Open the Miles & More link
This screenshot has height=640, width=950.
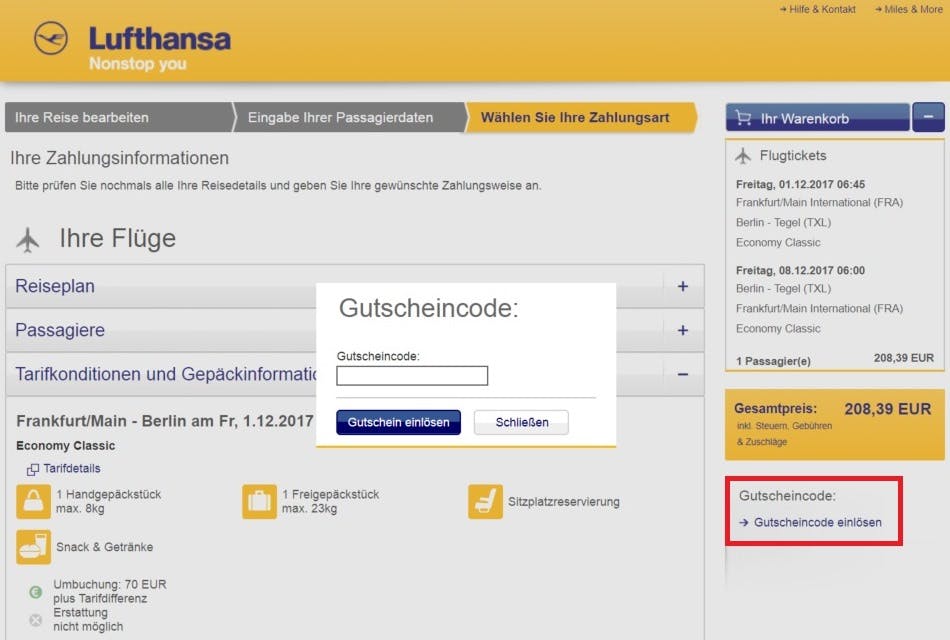tap(909, 9)
